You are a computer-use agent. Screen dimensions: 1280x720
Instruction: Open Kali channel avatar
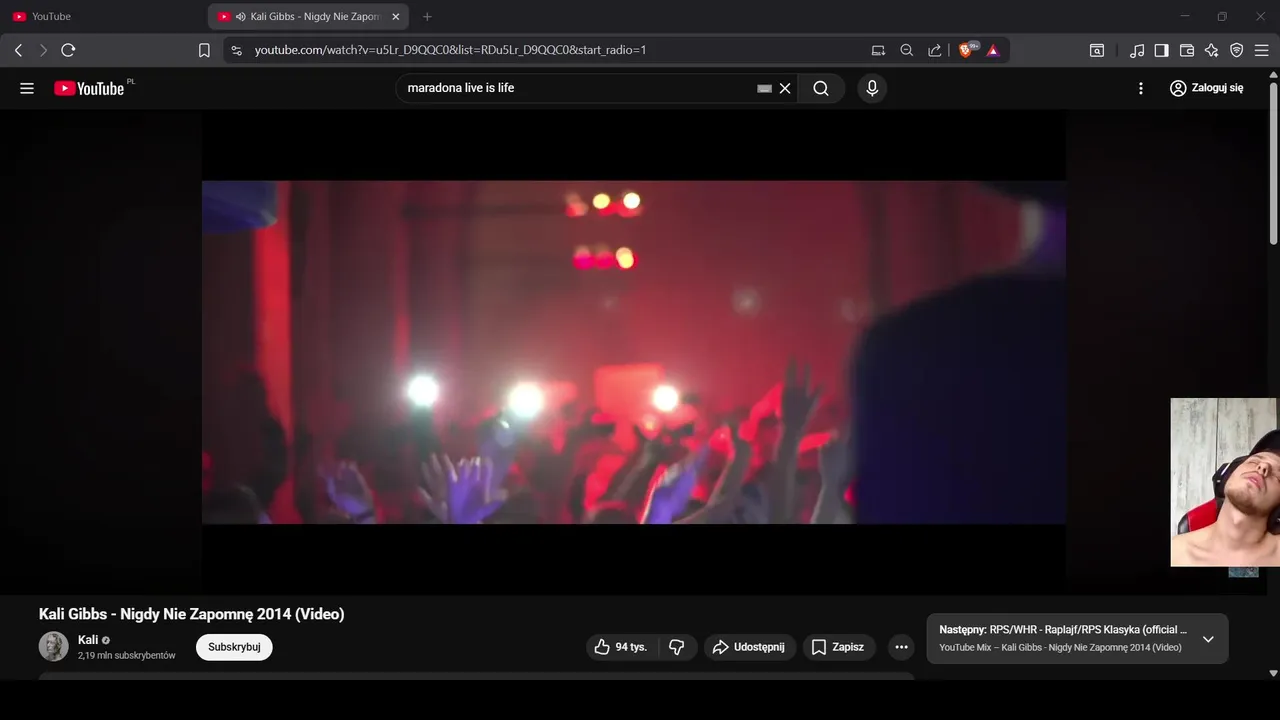tap(54, 647)
